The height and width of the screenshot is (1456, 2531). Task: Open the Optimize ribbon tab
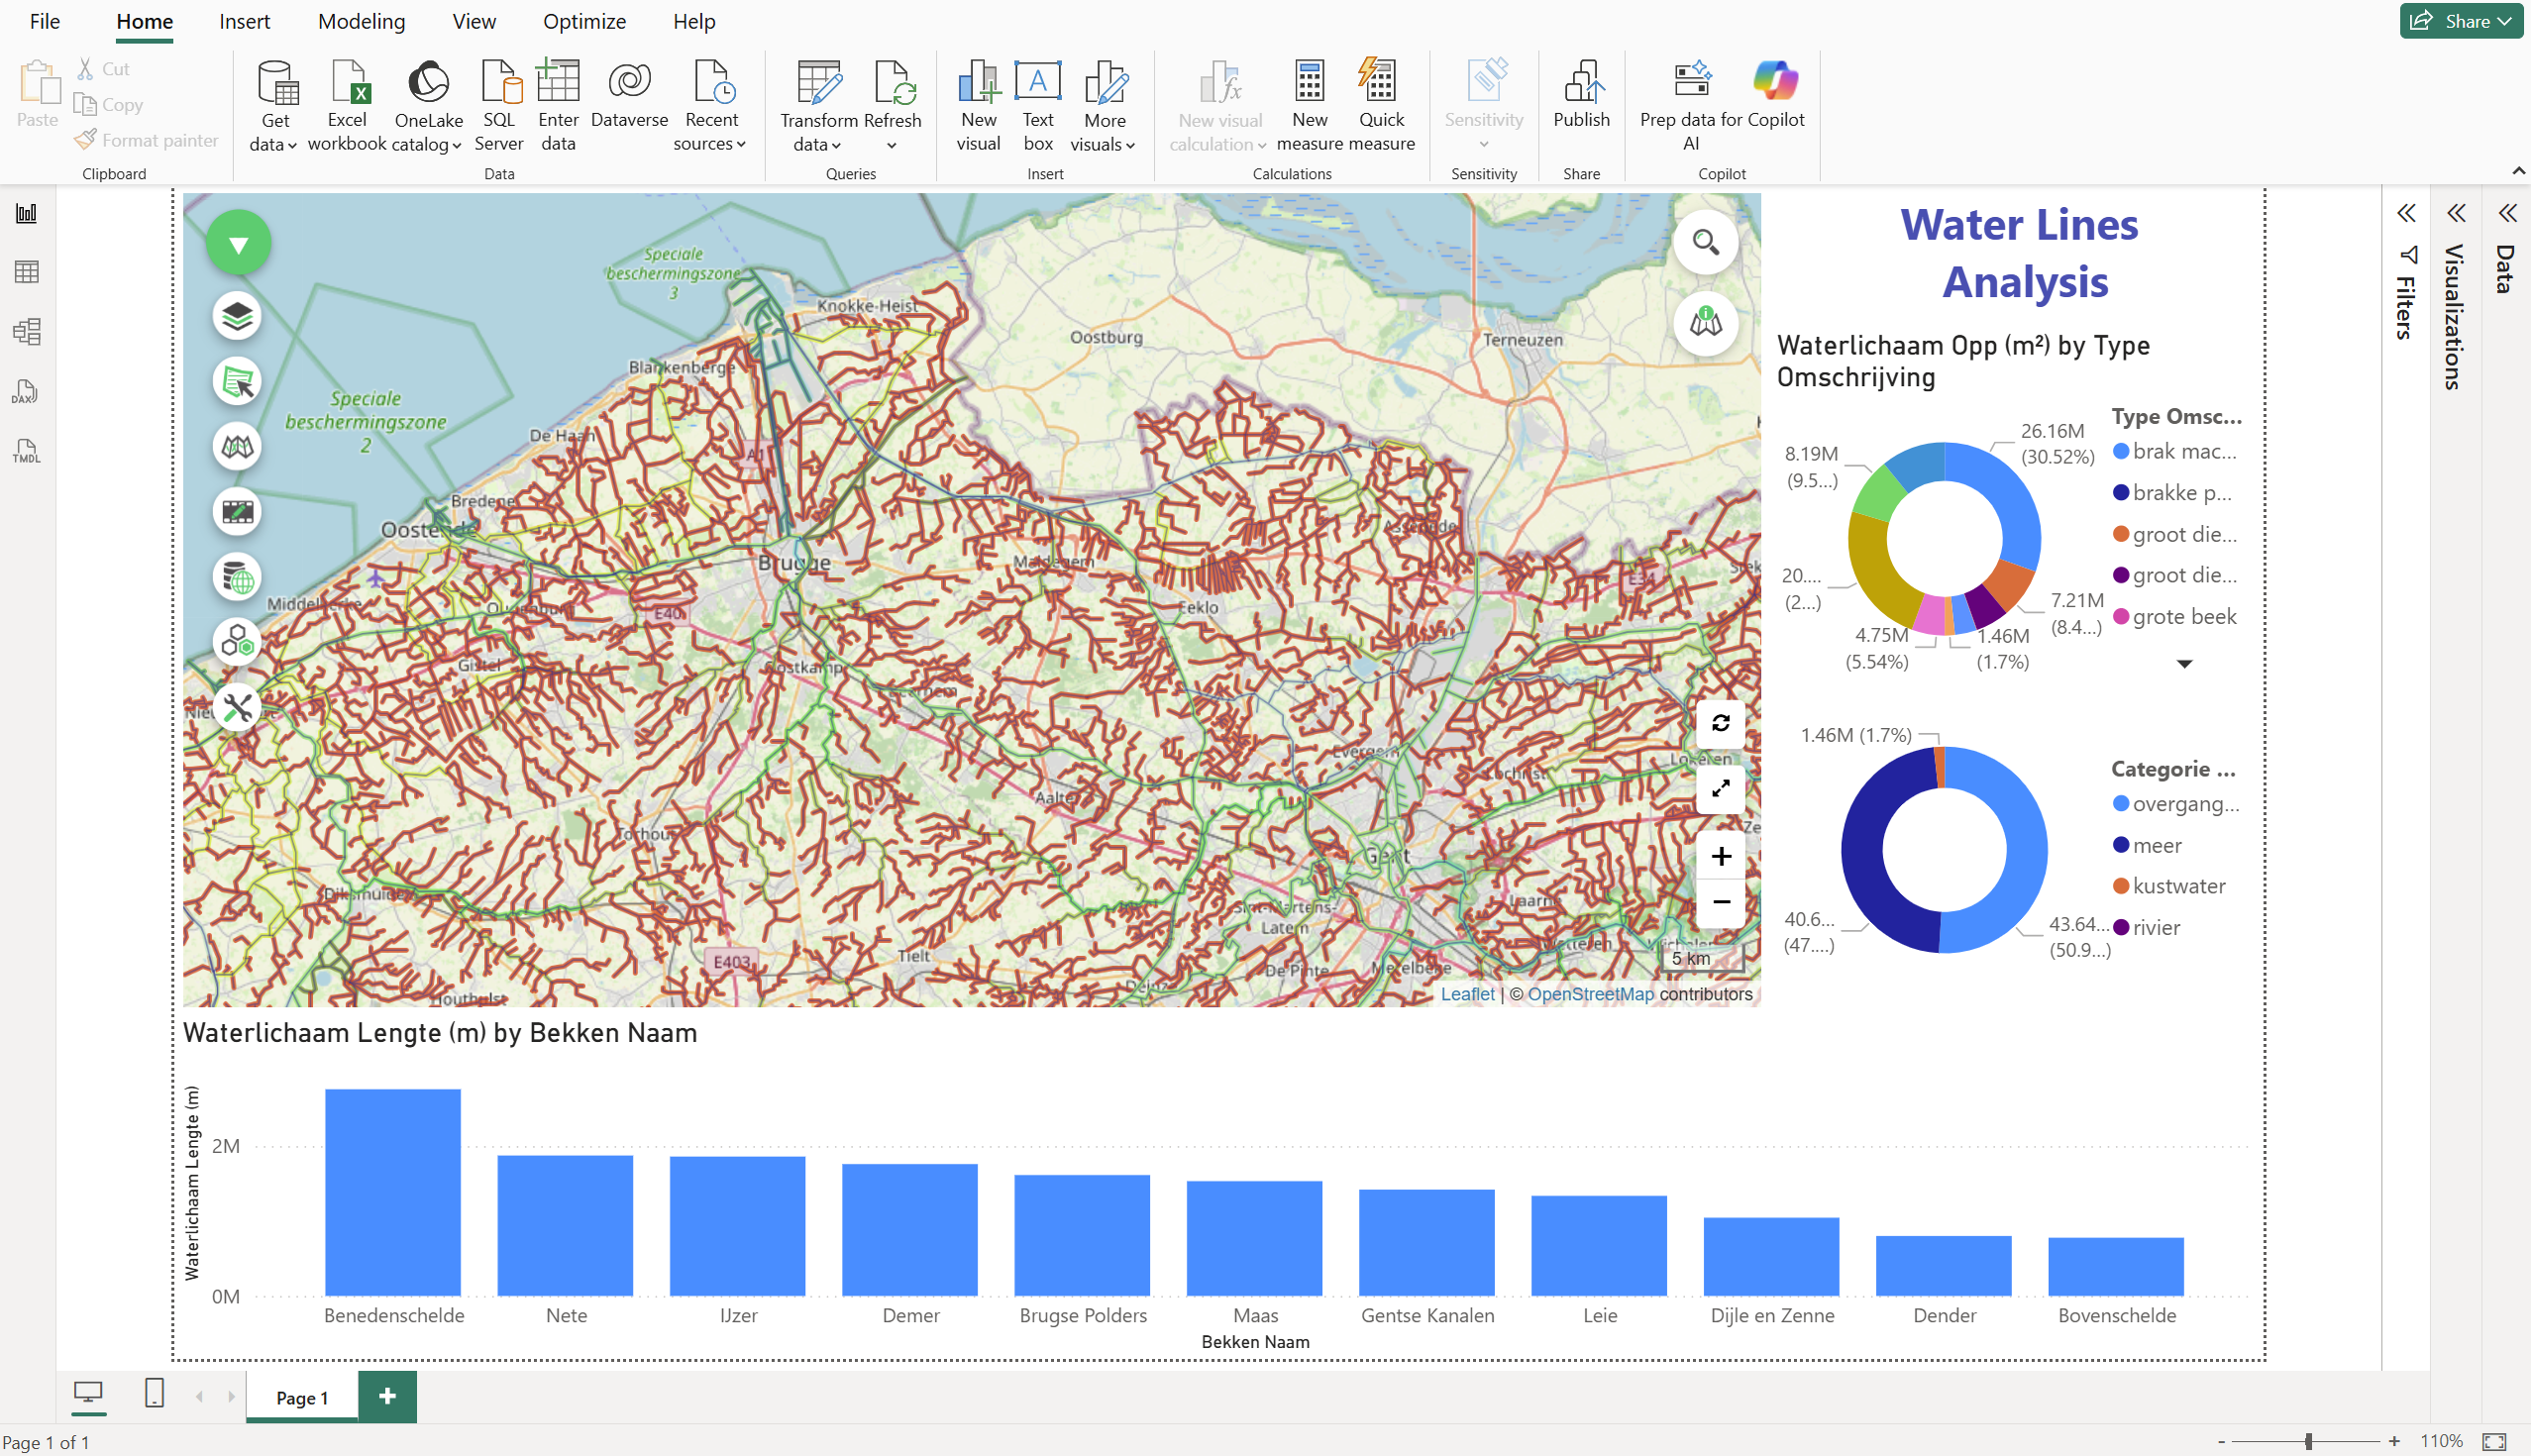[x=584, y=21]
